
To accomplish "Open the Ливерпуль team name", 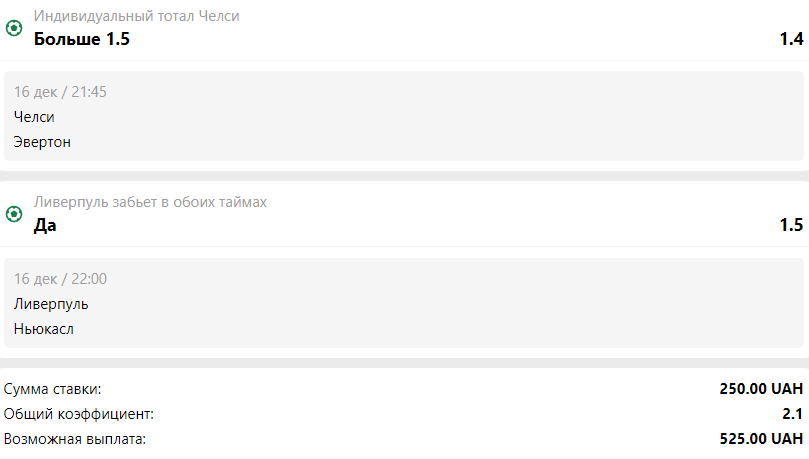I will [51, 304].
